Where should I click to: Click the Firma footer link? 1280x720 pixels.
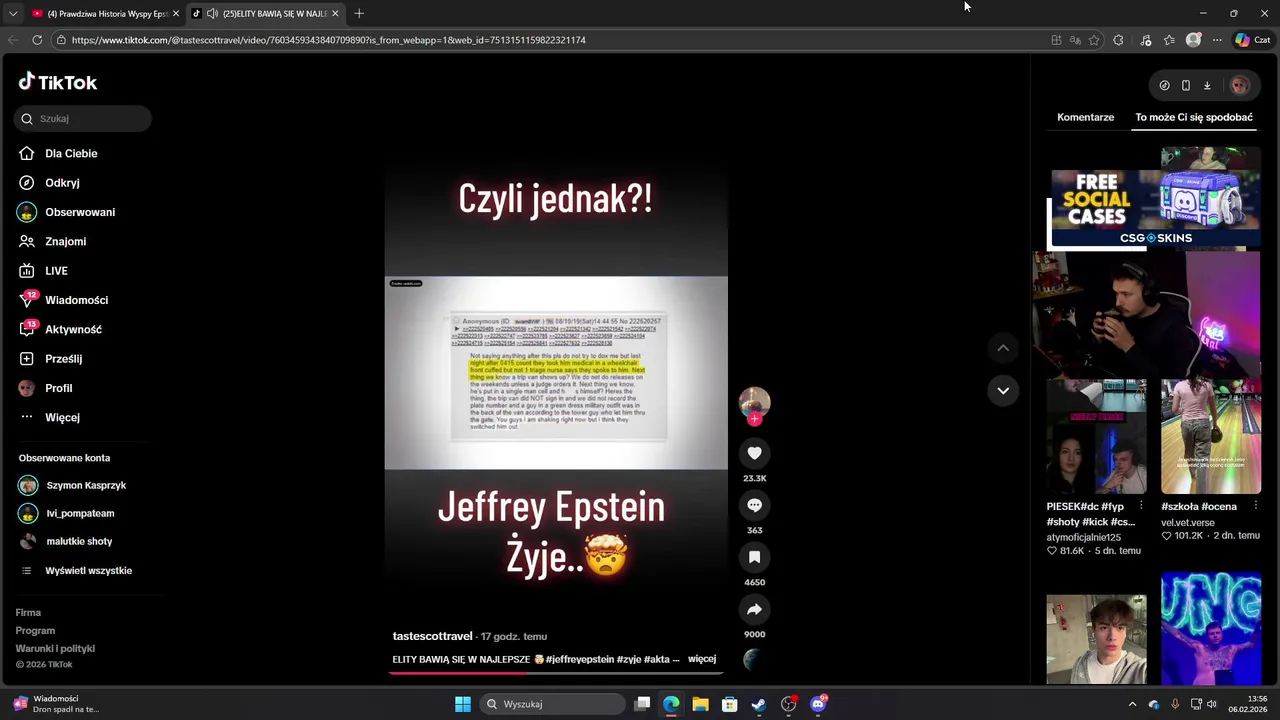(28, 613)
